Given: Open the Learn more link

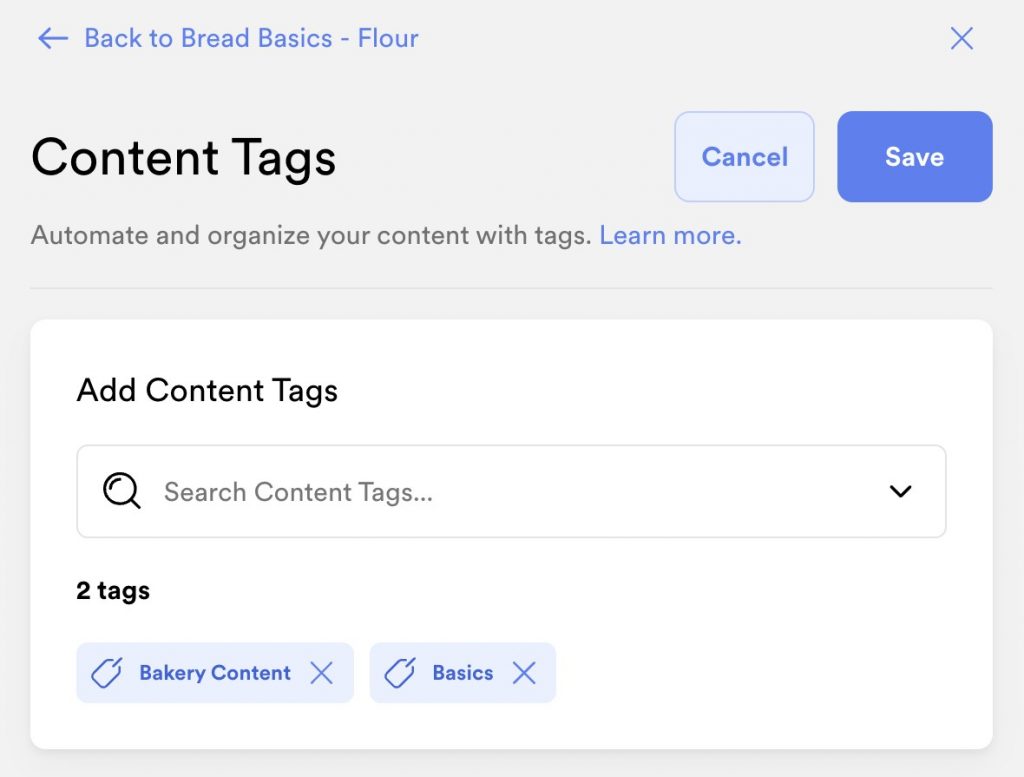Looking at the screenshot, I should pos(670,236).
